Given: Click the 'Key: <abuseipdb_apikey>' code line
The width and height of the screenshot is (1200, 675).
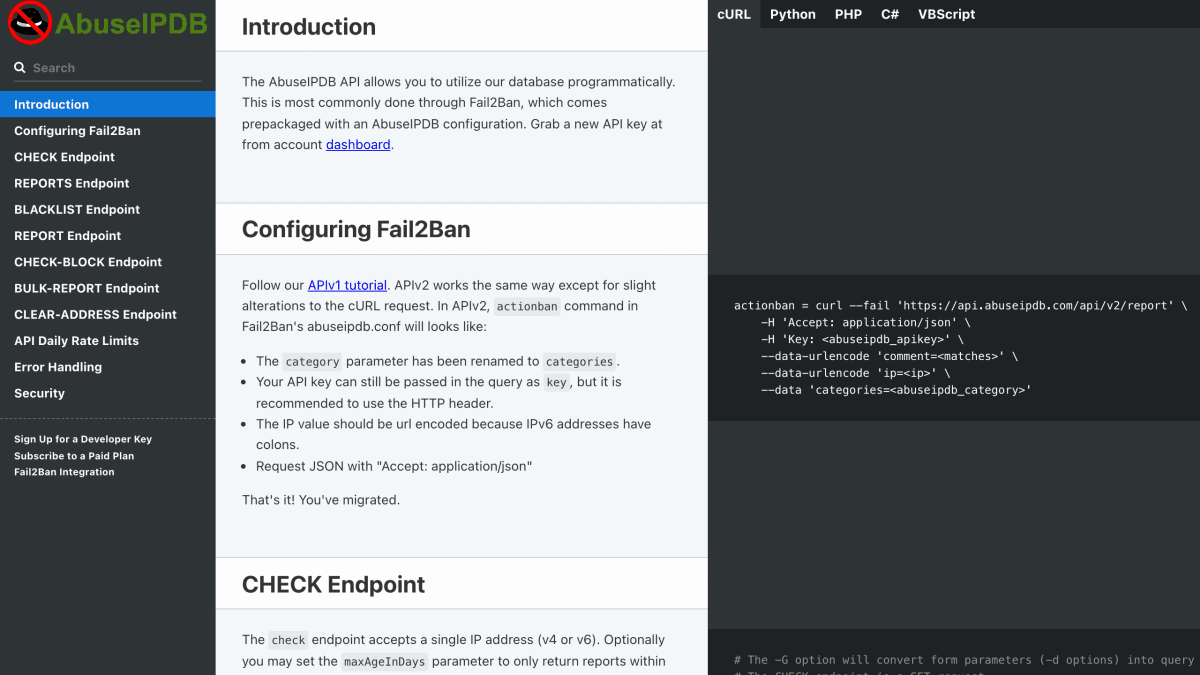Looking at the screenshot, I should click(862, 339).
